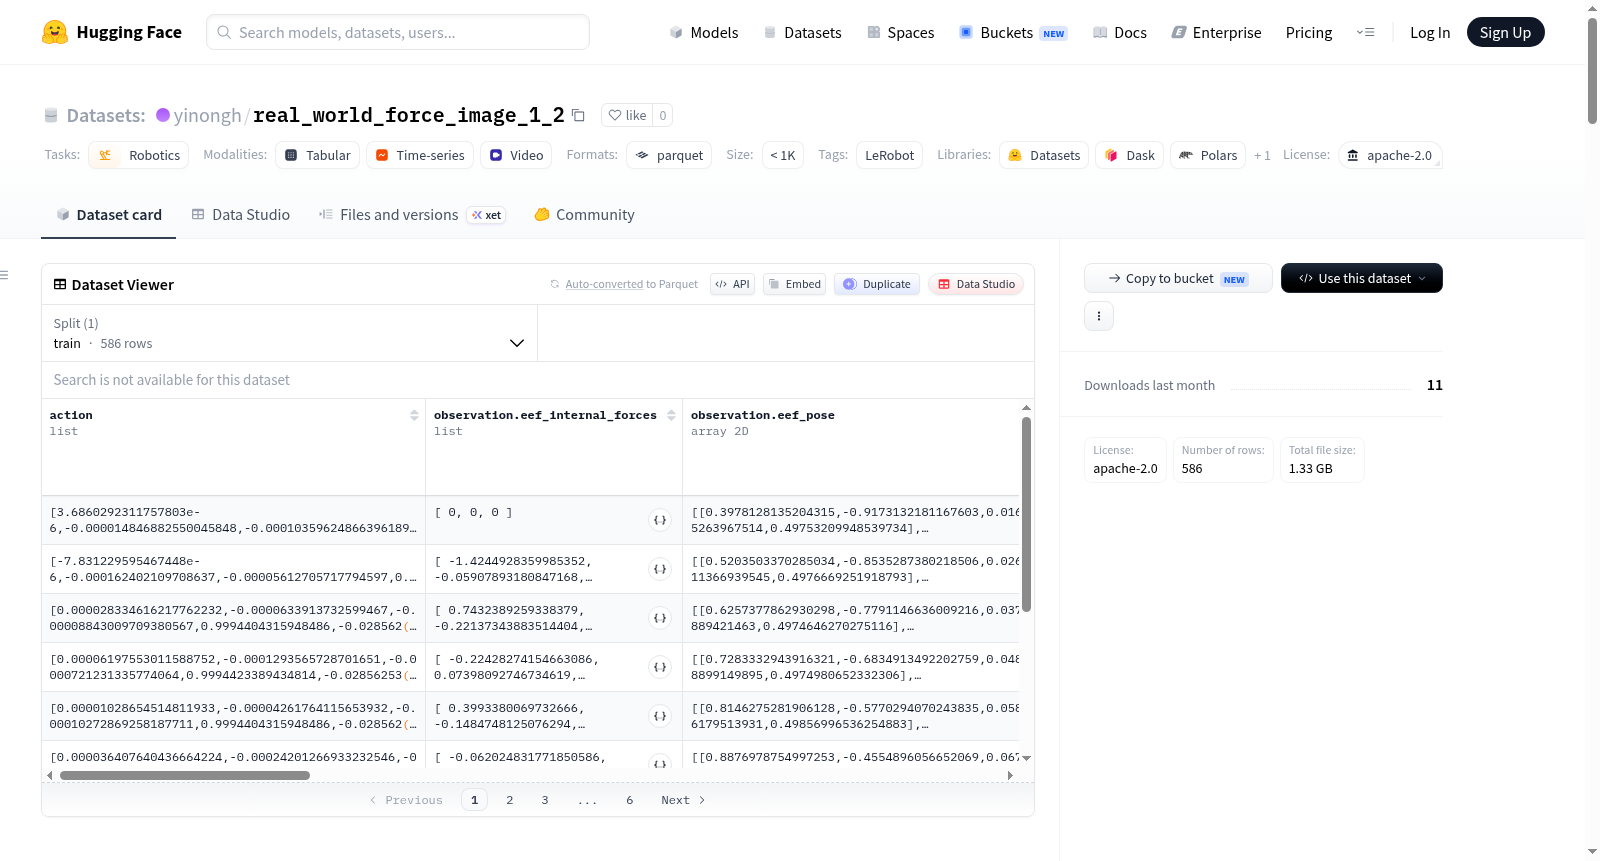Open the Datasets library tag
The image size is (1600, 861).
pyautogui.click(x=1044, y=155)
